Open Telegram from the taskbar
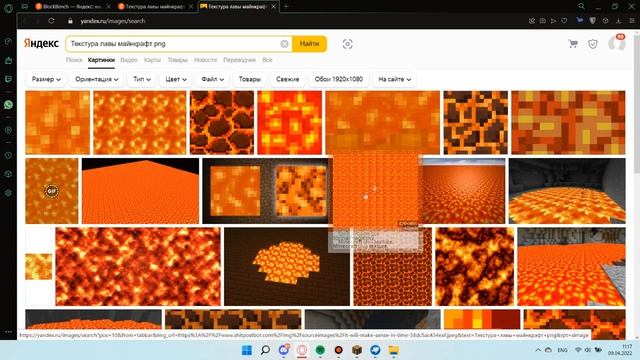 pyautogui.click(x=375, y=350)
